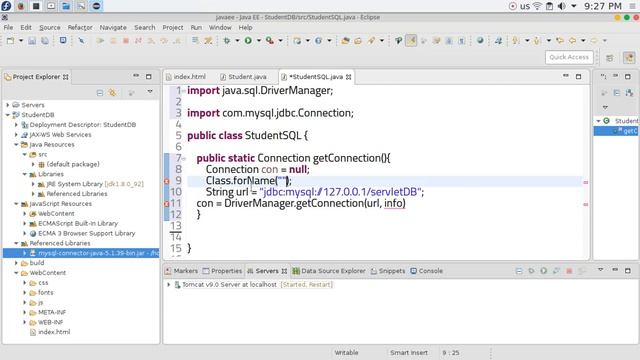Click the error marker on line 9

[x=167, y=181]
